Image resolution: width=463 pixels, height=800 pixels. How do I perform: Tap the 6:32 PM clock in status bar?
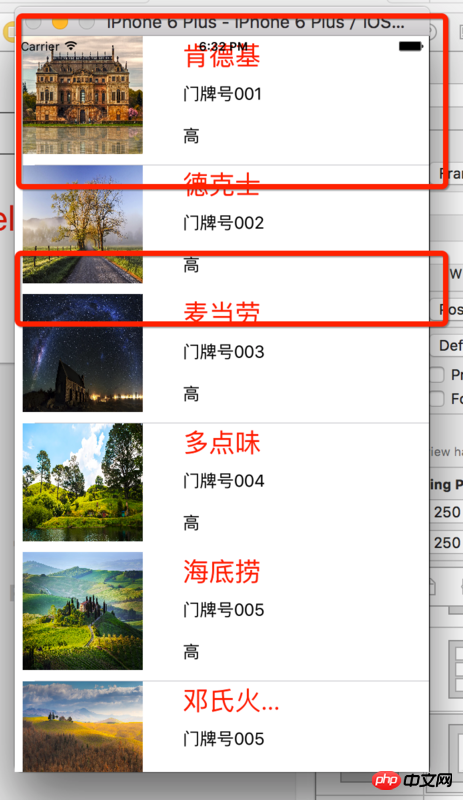click(223, 46)
